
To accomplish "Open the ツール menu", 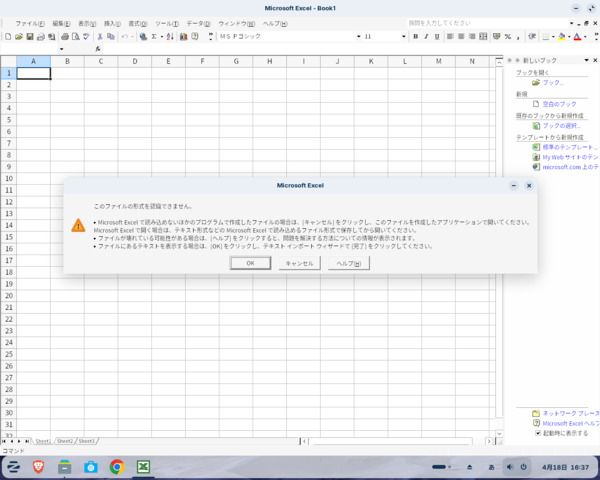I will (x=167, y=23).
